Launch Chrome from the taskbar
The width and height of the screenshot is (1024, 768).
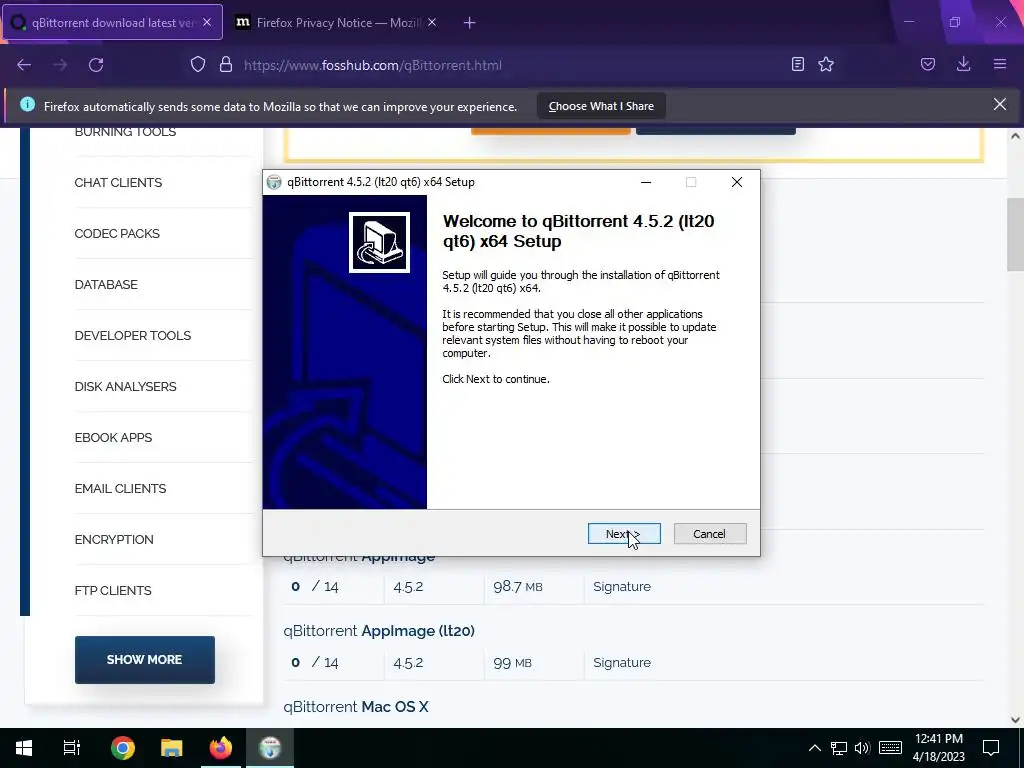123,748
